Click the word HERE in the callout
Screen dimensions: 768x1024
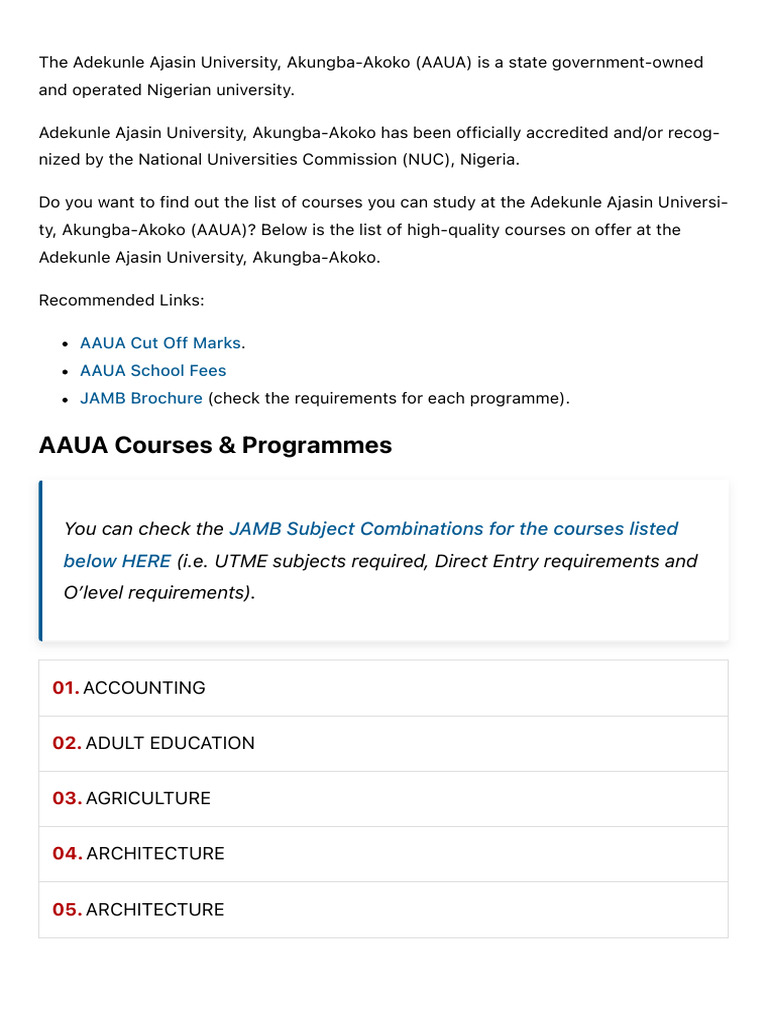[x=145, y=561]
